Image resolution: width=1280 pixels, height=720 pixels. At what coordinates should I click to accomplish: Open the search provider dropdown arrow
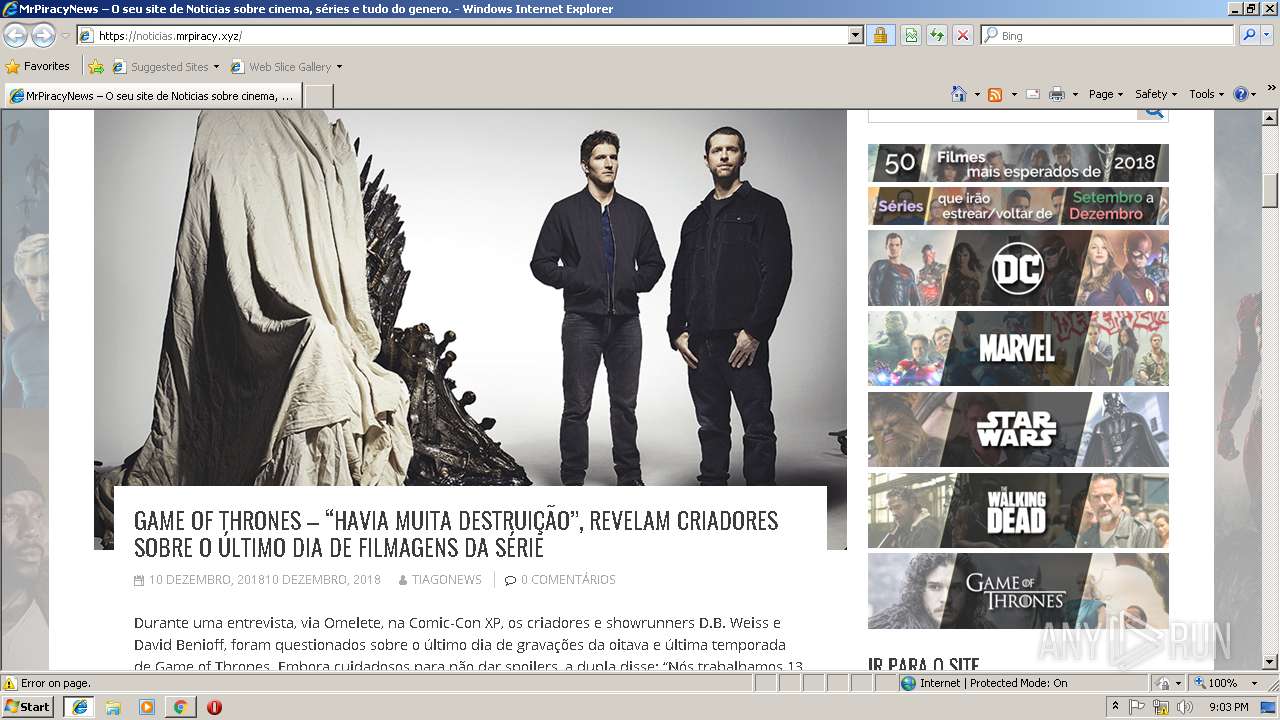pos(1267,35)
